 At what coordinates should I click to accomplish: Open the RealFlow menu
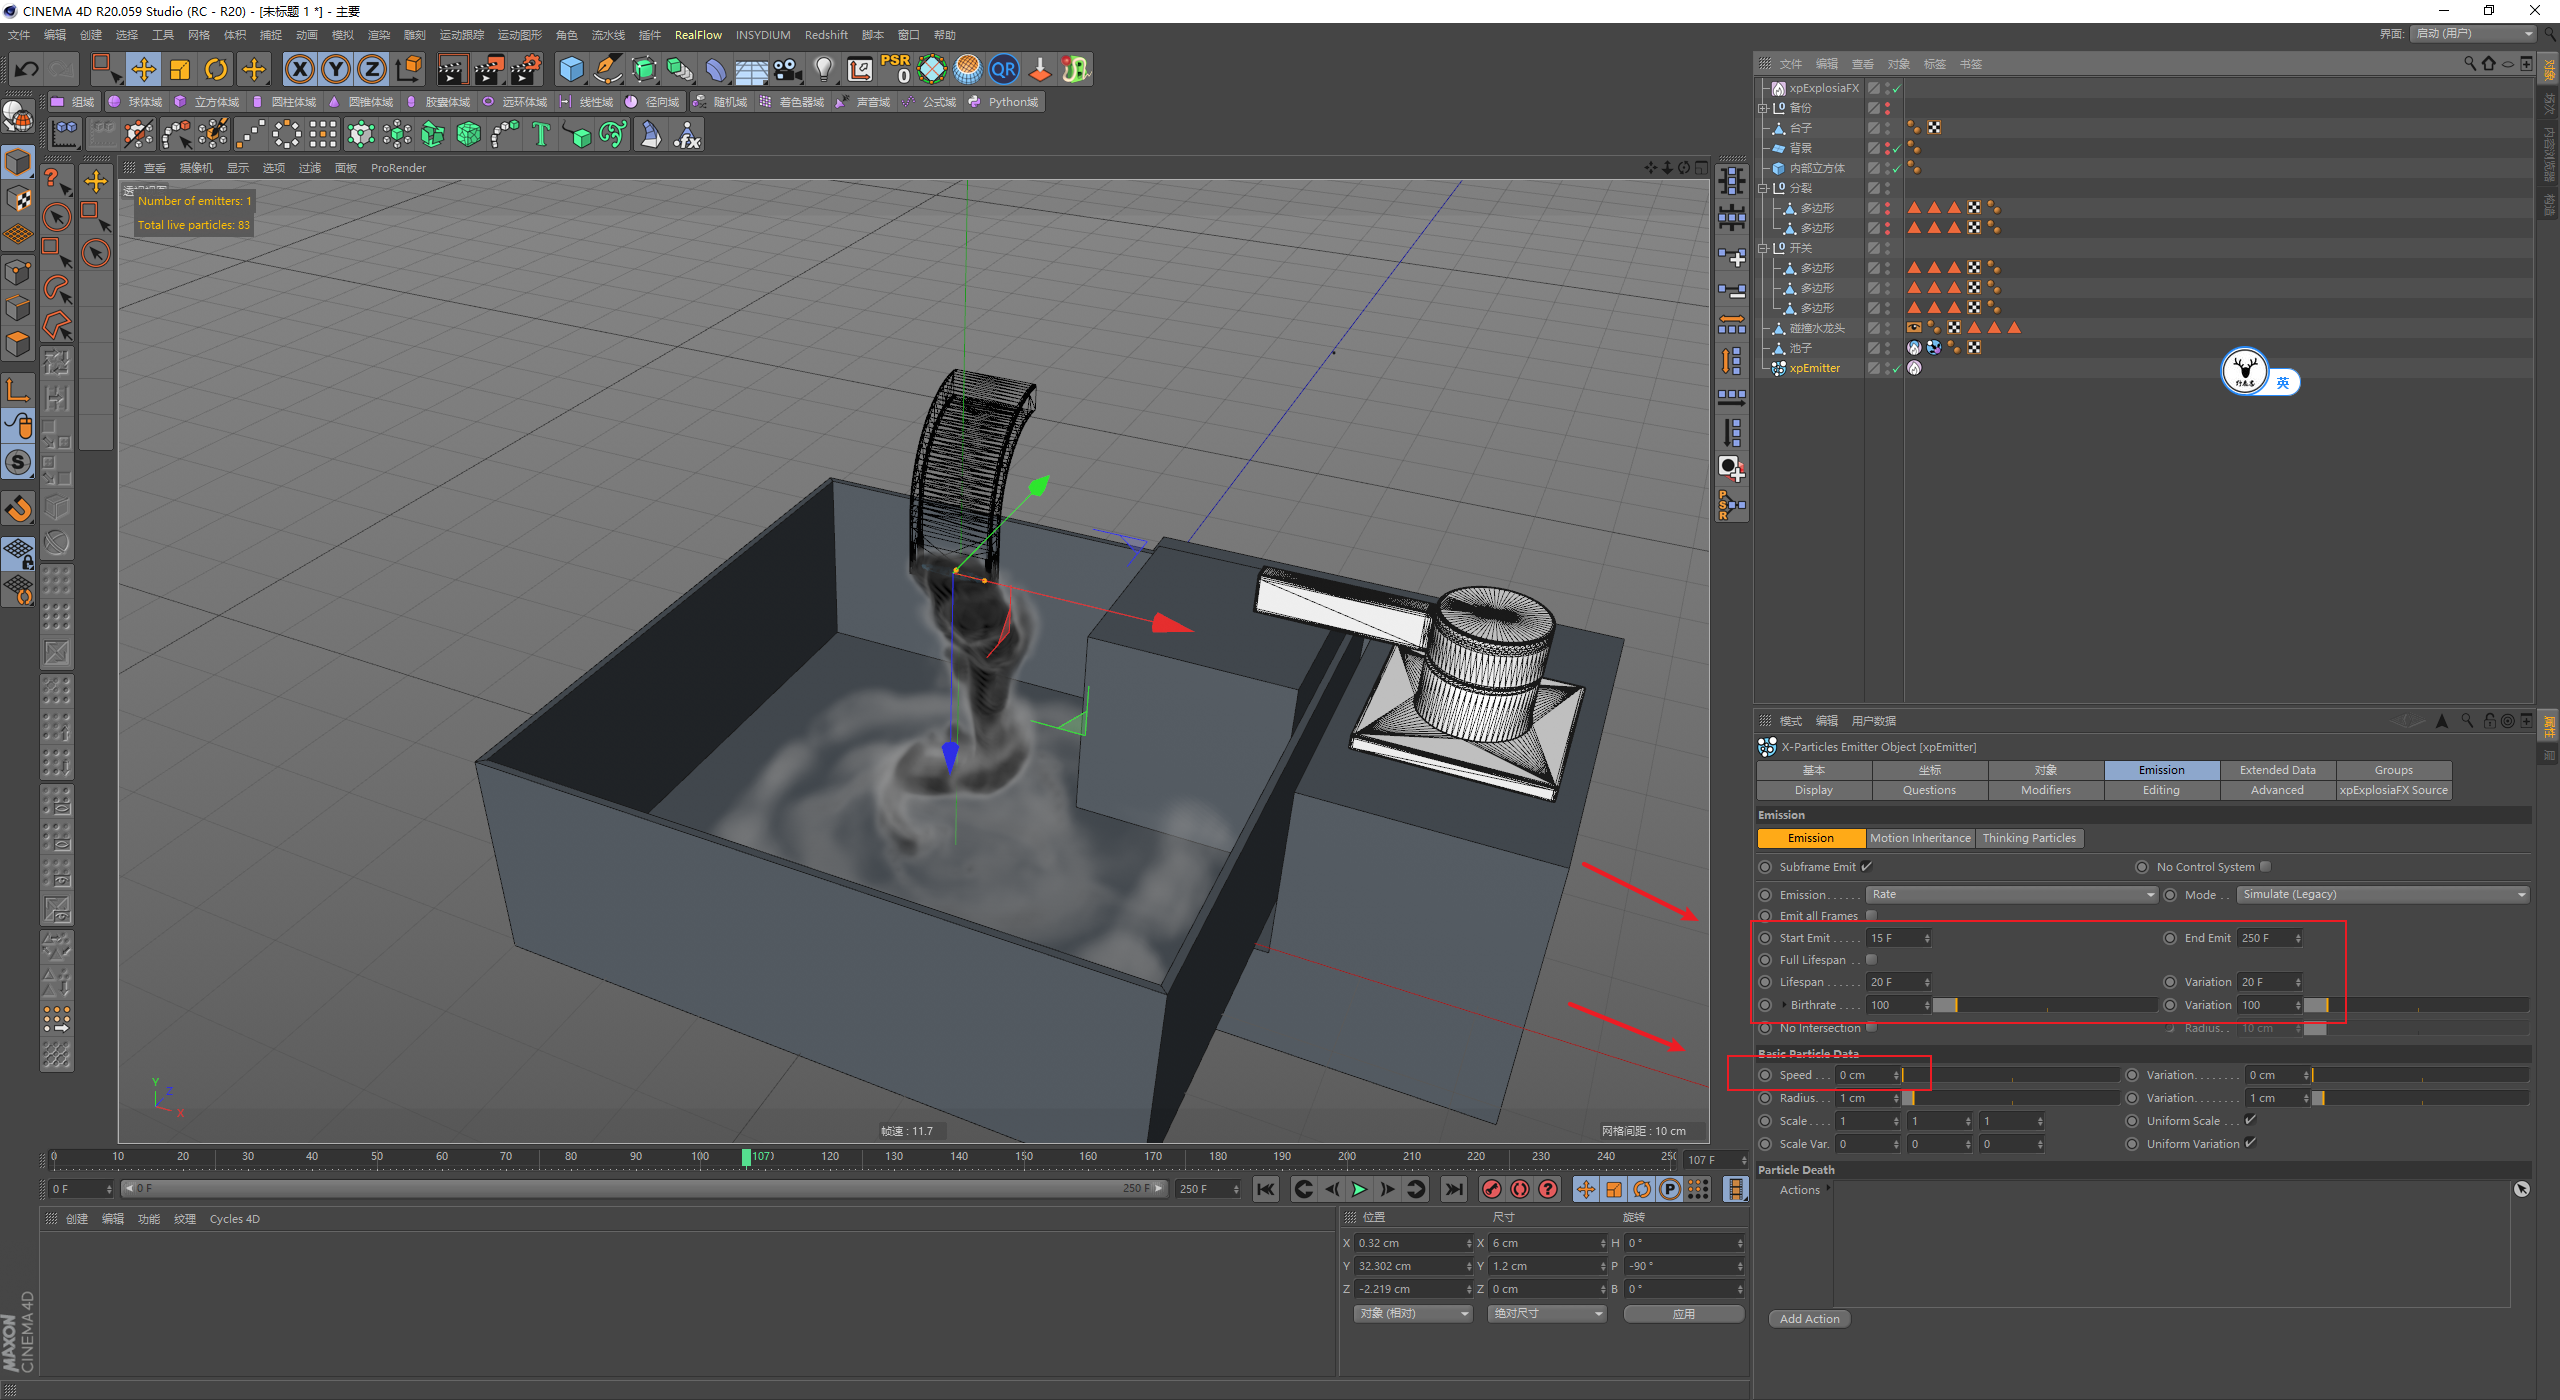pos(697,35)
